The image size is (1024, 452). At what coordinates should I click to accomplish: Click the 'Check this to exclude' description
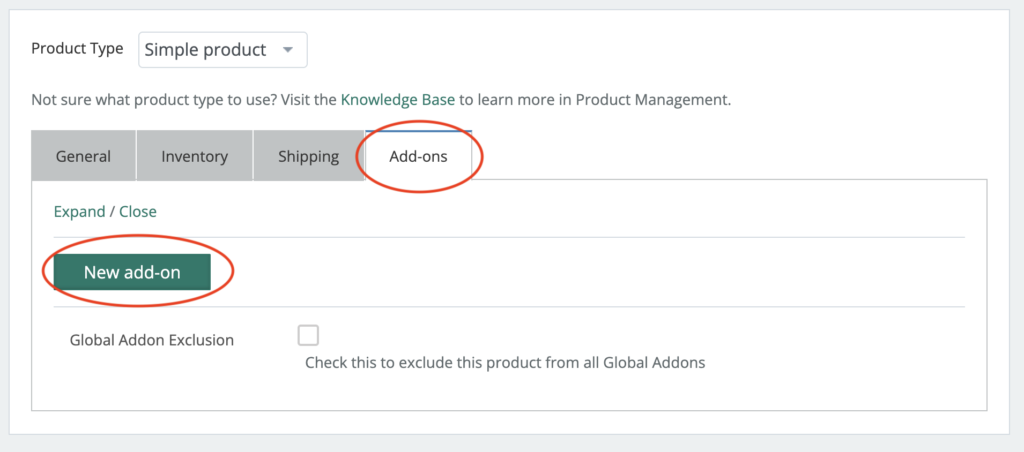505,362
